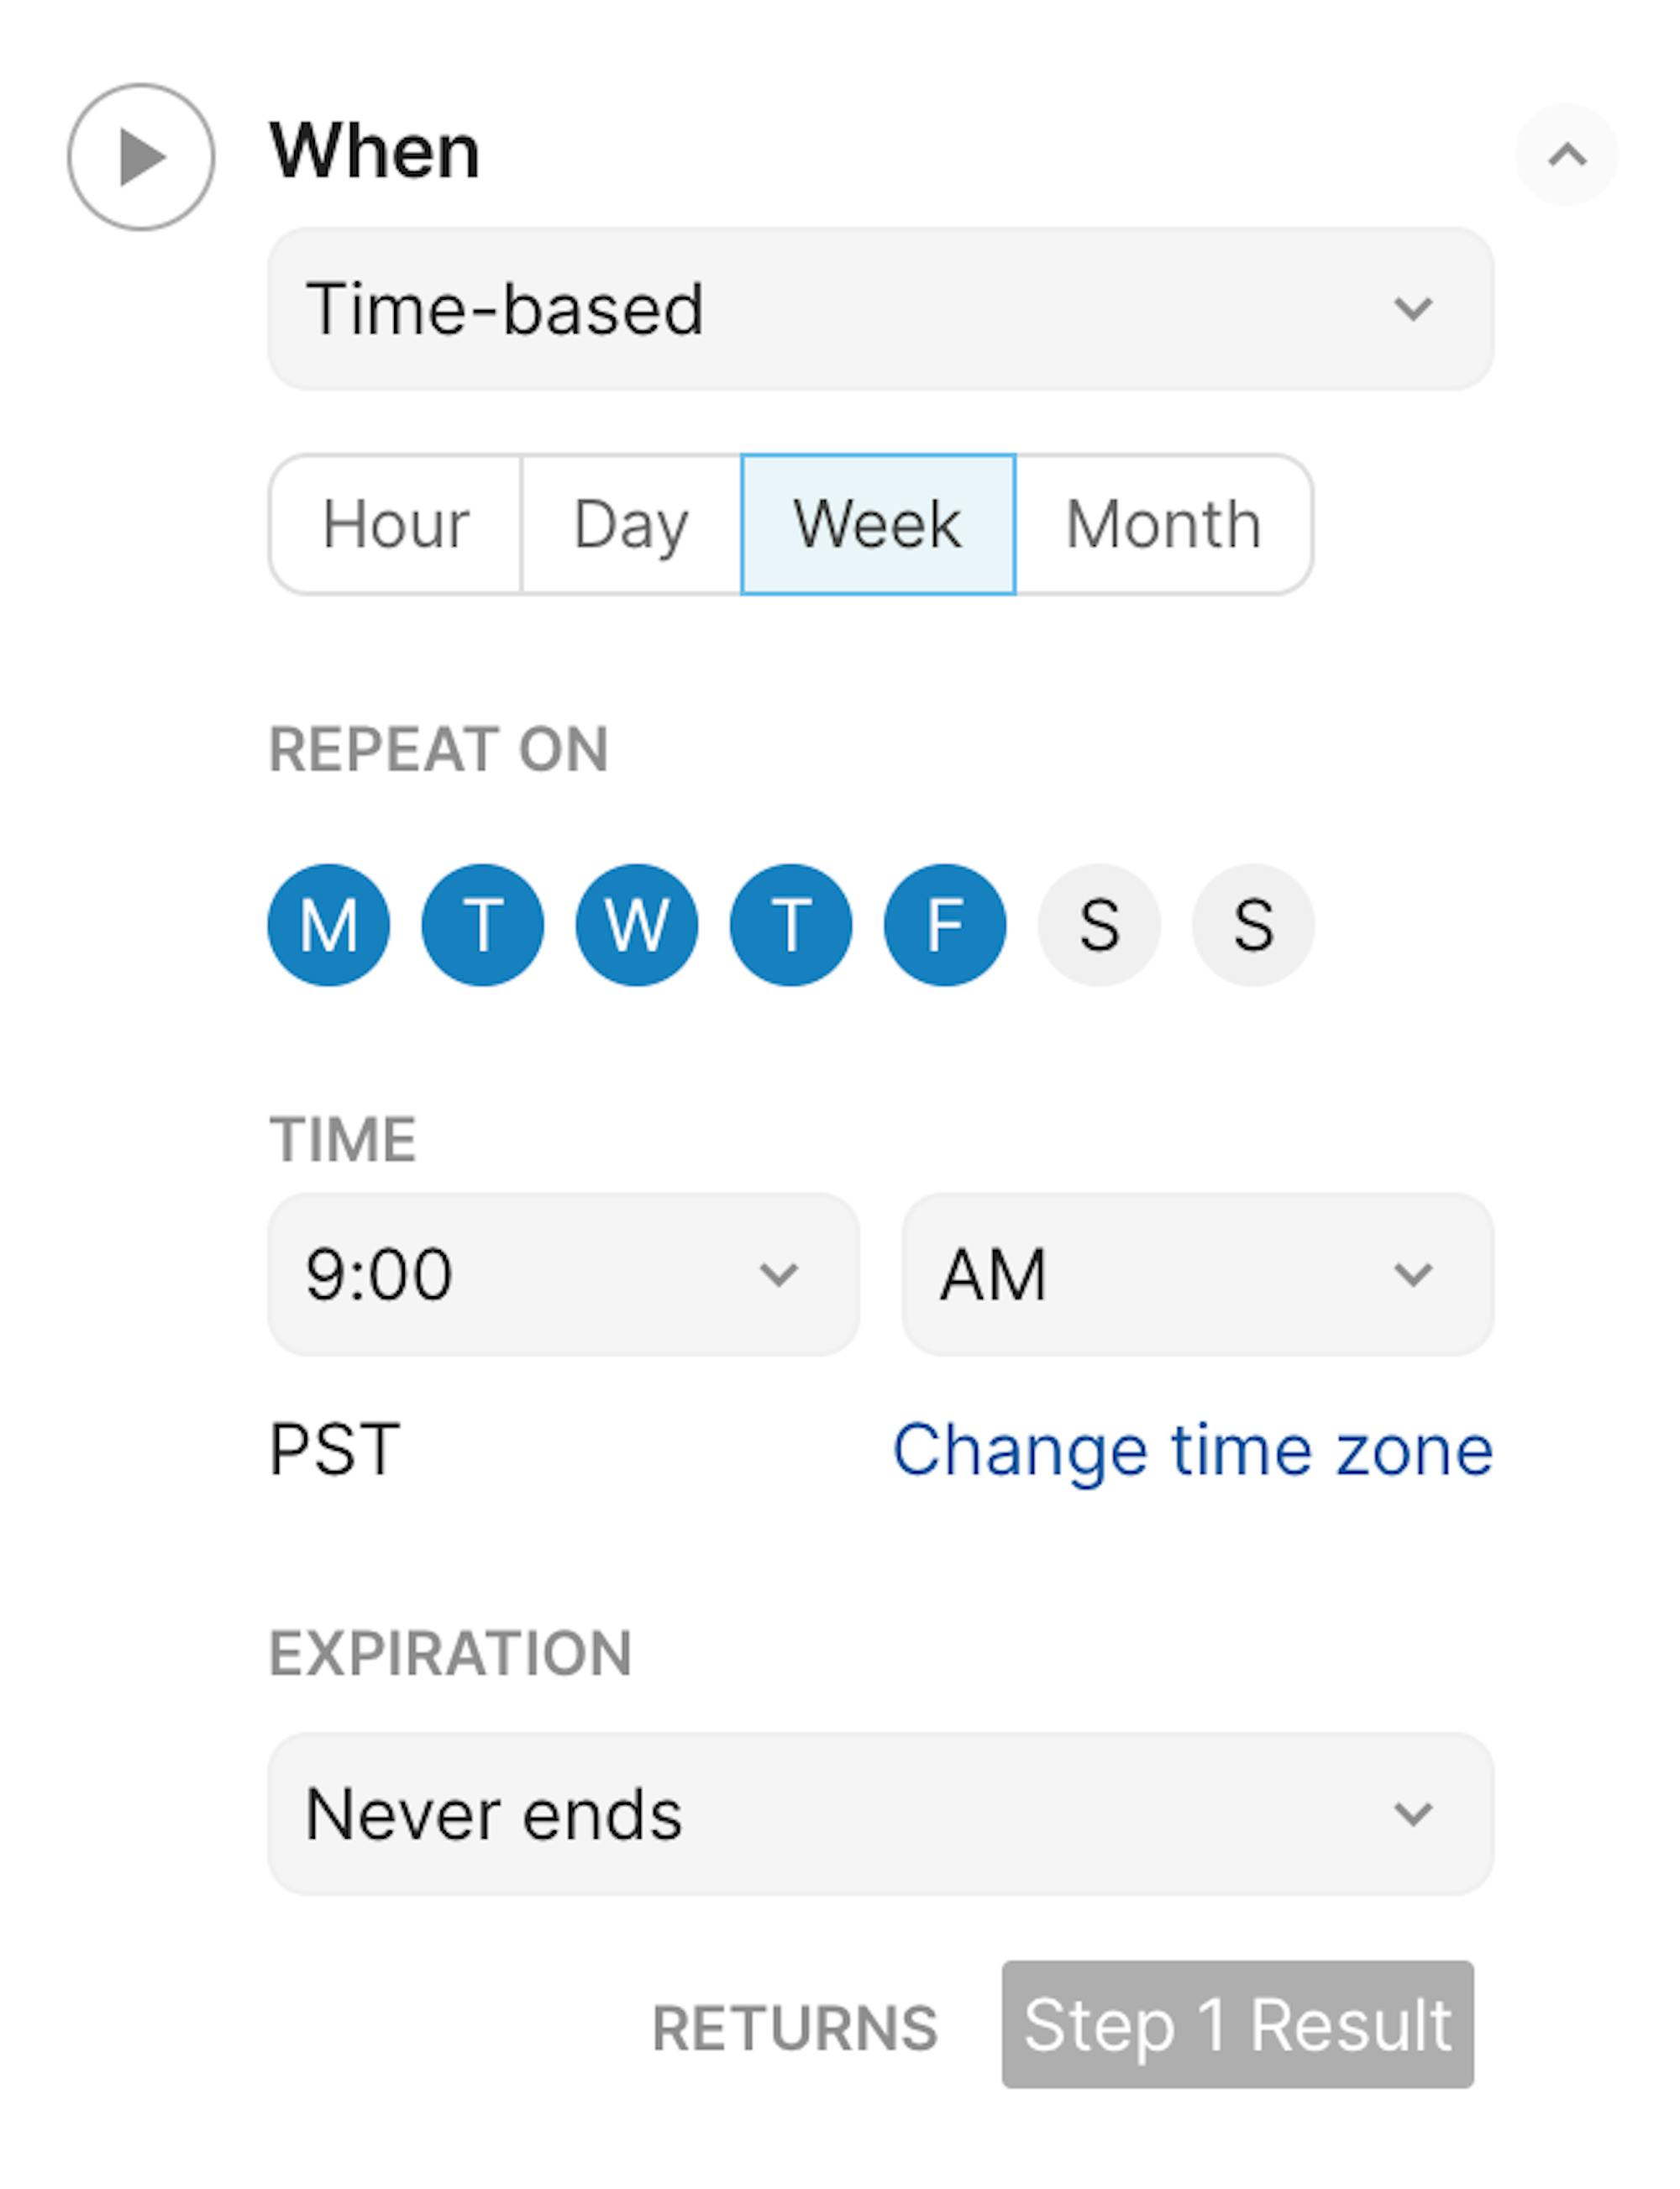Toggle Monday in repeat days
The width and height of the screenshot is (1680, 2189).
[329, 925]
